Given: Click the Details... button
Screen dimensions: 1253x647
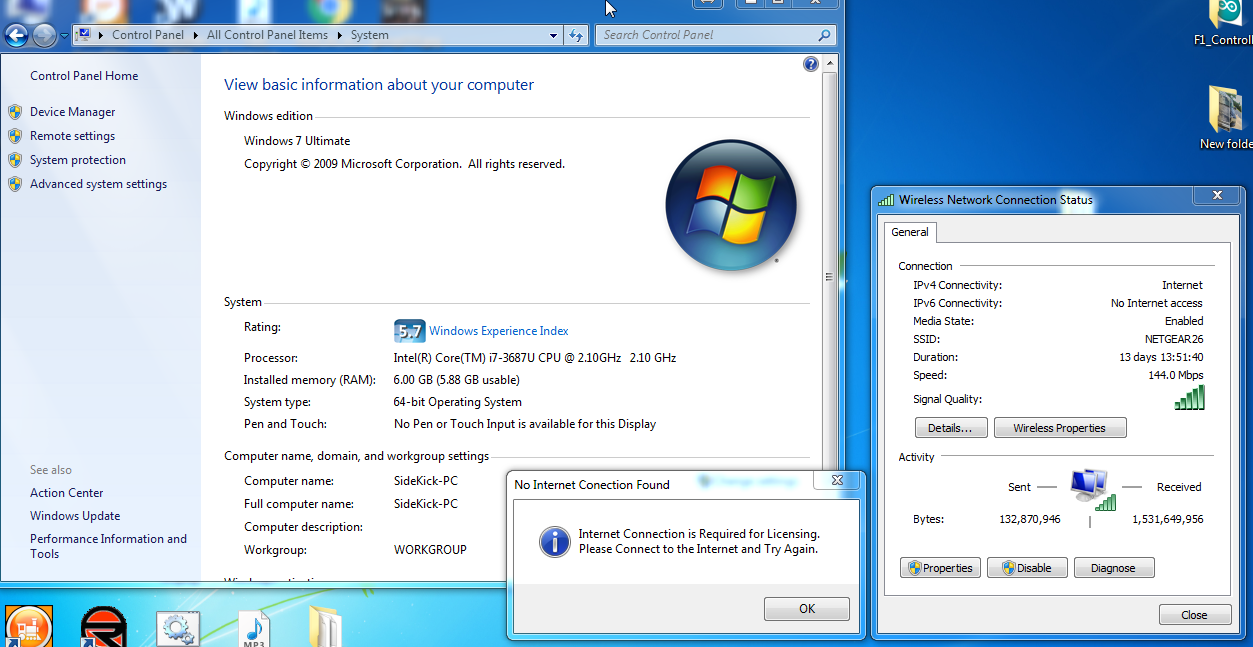Looking at the screenshot, I should [951, 428].
